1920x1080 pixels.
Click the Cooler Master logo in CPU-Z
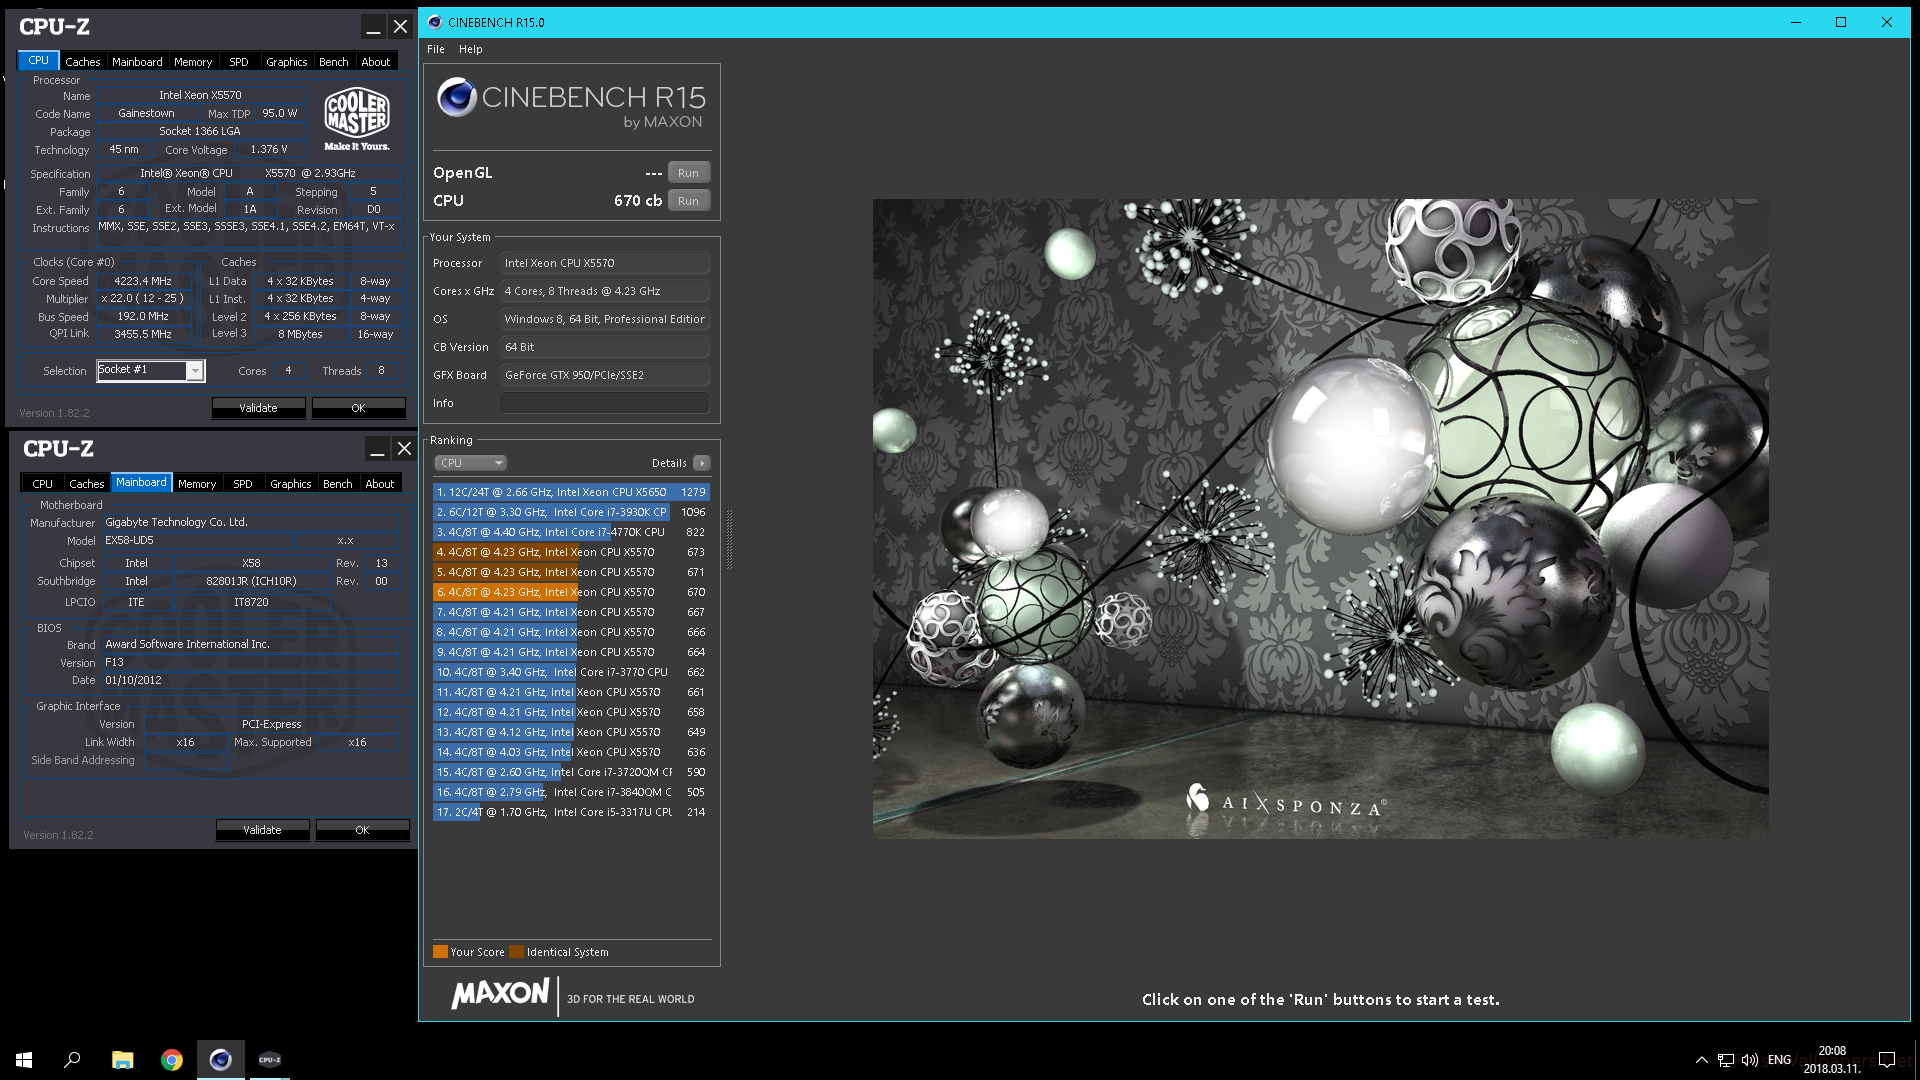point(357,119)
